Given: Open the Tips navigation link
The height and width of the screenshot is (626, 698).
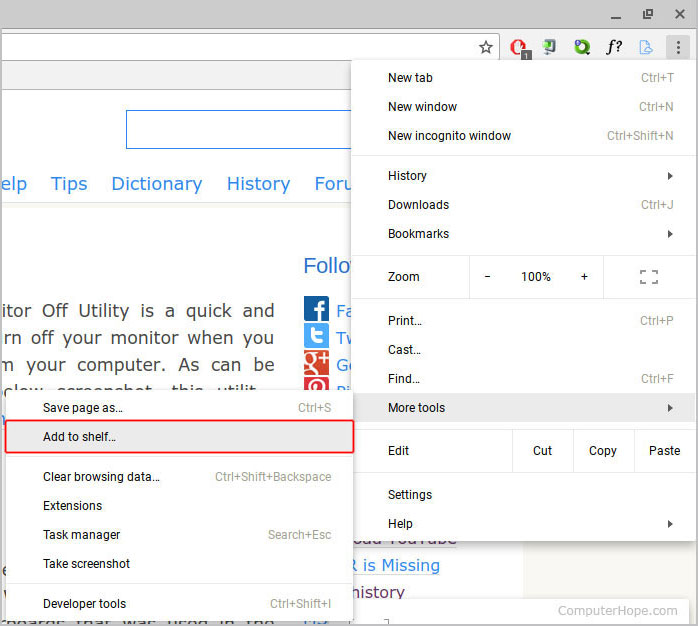Looking at the screenshot, I should (69, 183).
